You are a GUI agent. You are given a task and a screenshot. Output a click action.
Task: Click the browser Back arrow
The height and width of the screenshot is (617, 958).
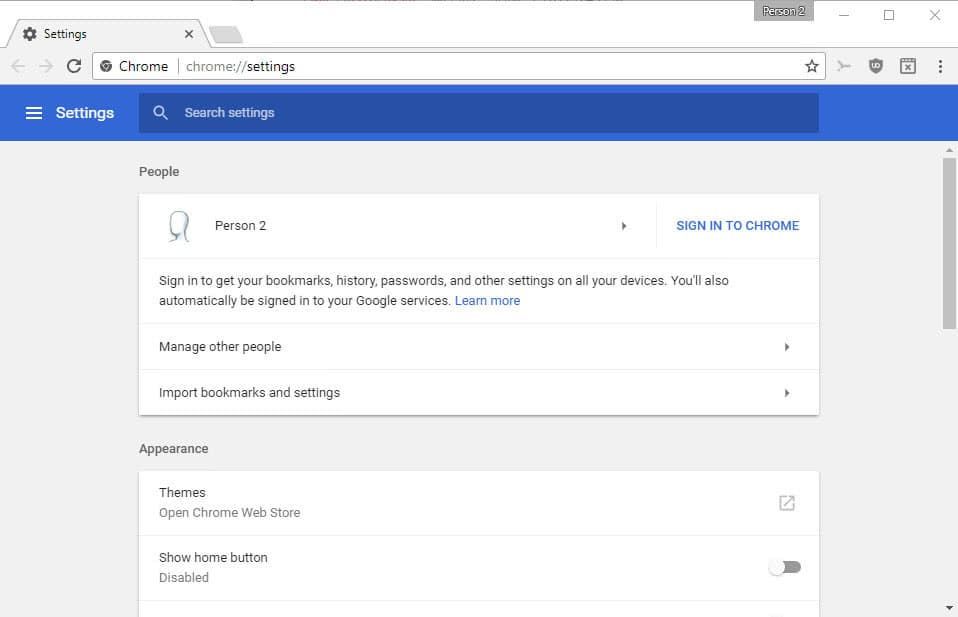point(18,66)
